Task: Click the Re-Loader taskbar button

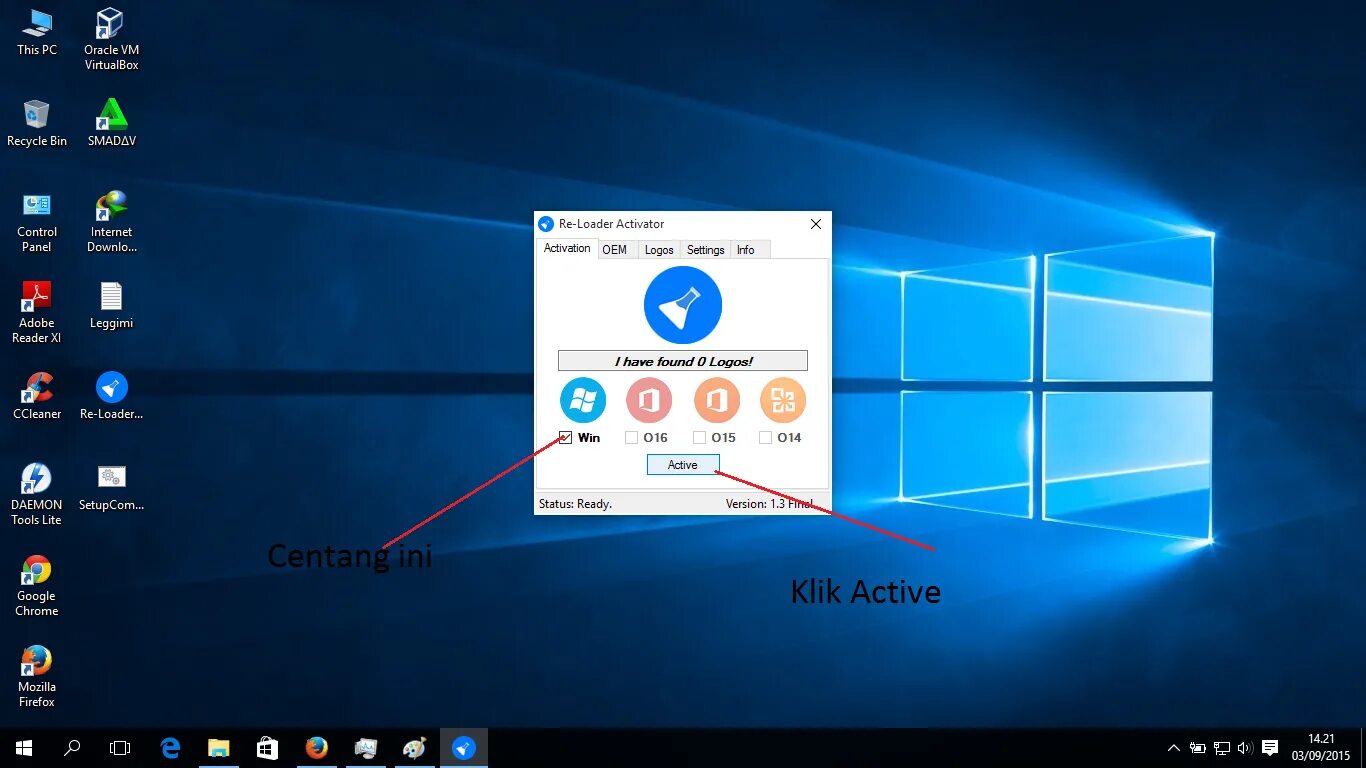Action: click(x=463, y=748)
